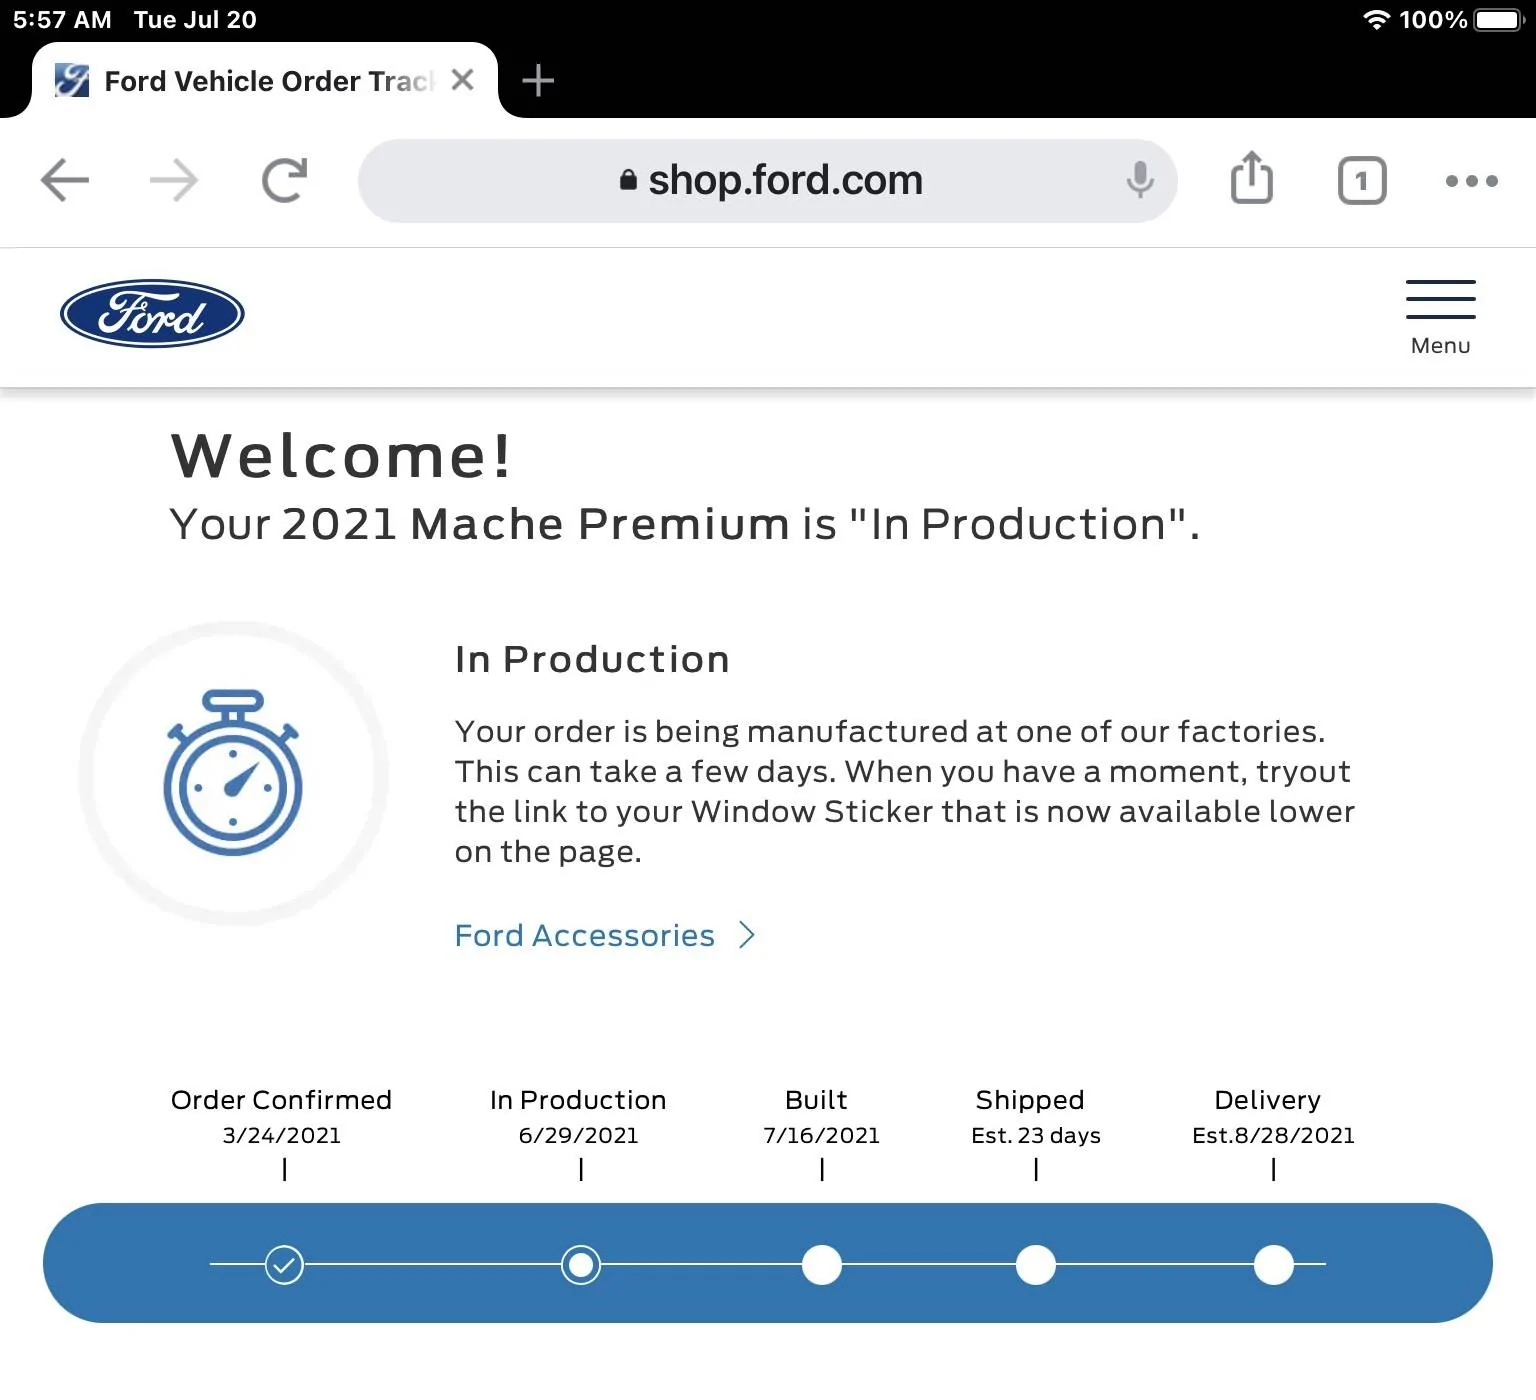This screenshot has height=1400, width=1536.
Task: Click the Order Confirmed stage label
Action: point(281,1100)
